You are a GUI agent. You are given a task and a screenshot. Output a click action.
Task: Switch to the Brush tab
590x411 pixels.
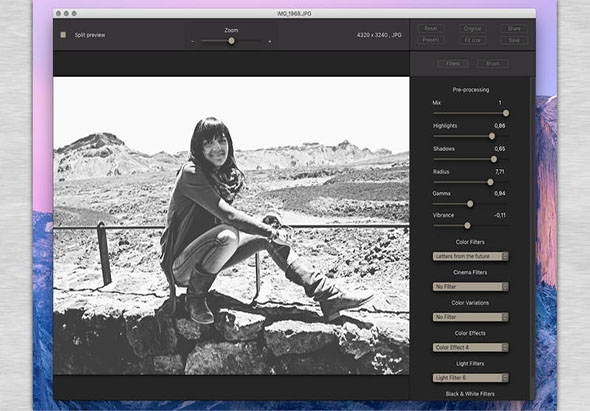tap(493, 64)
